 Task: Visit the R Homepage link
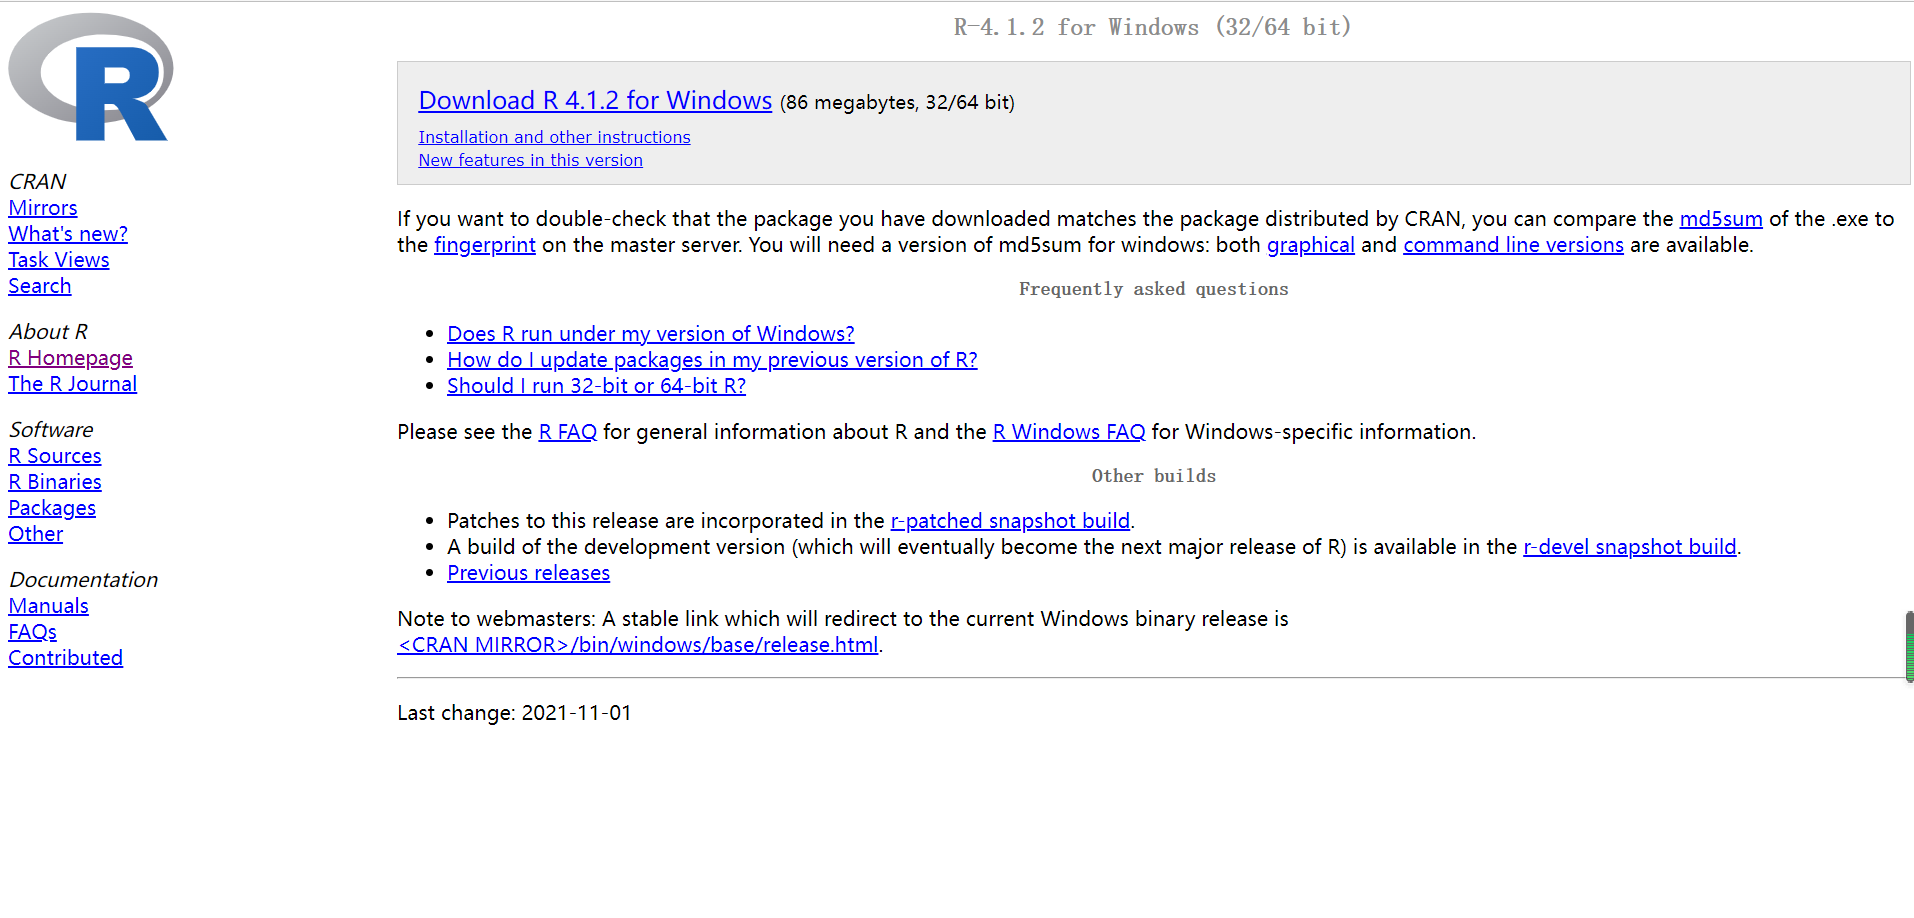pyautogui.click(x=70, y=358)
